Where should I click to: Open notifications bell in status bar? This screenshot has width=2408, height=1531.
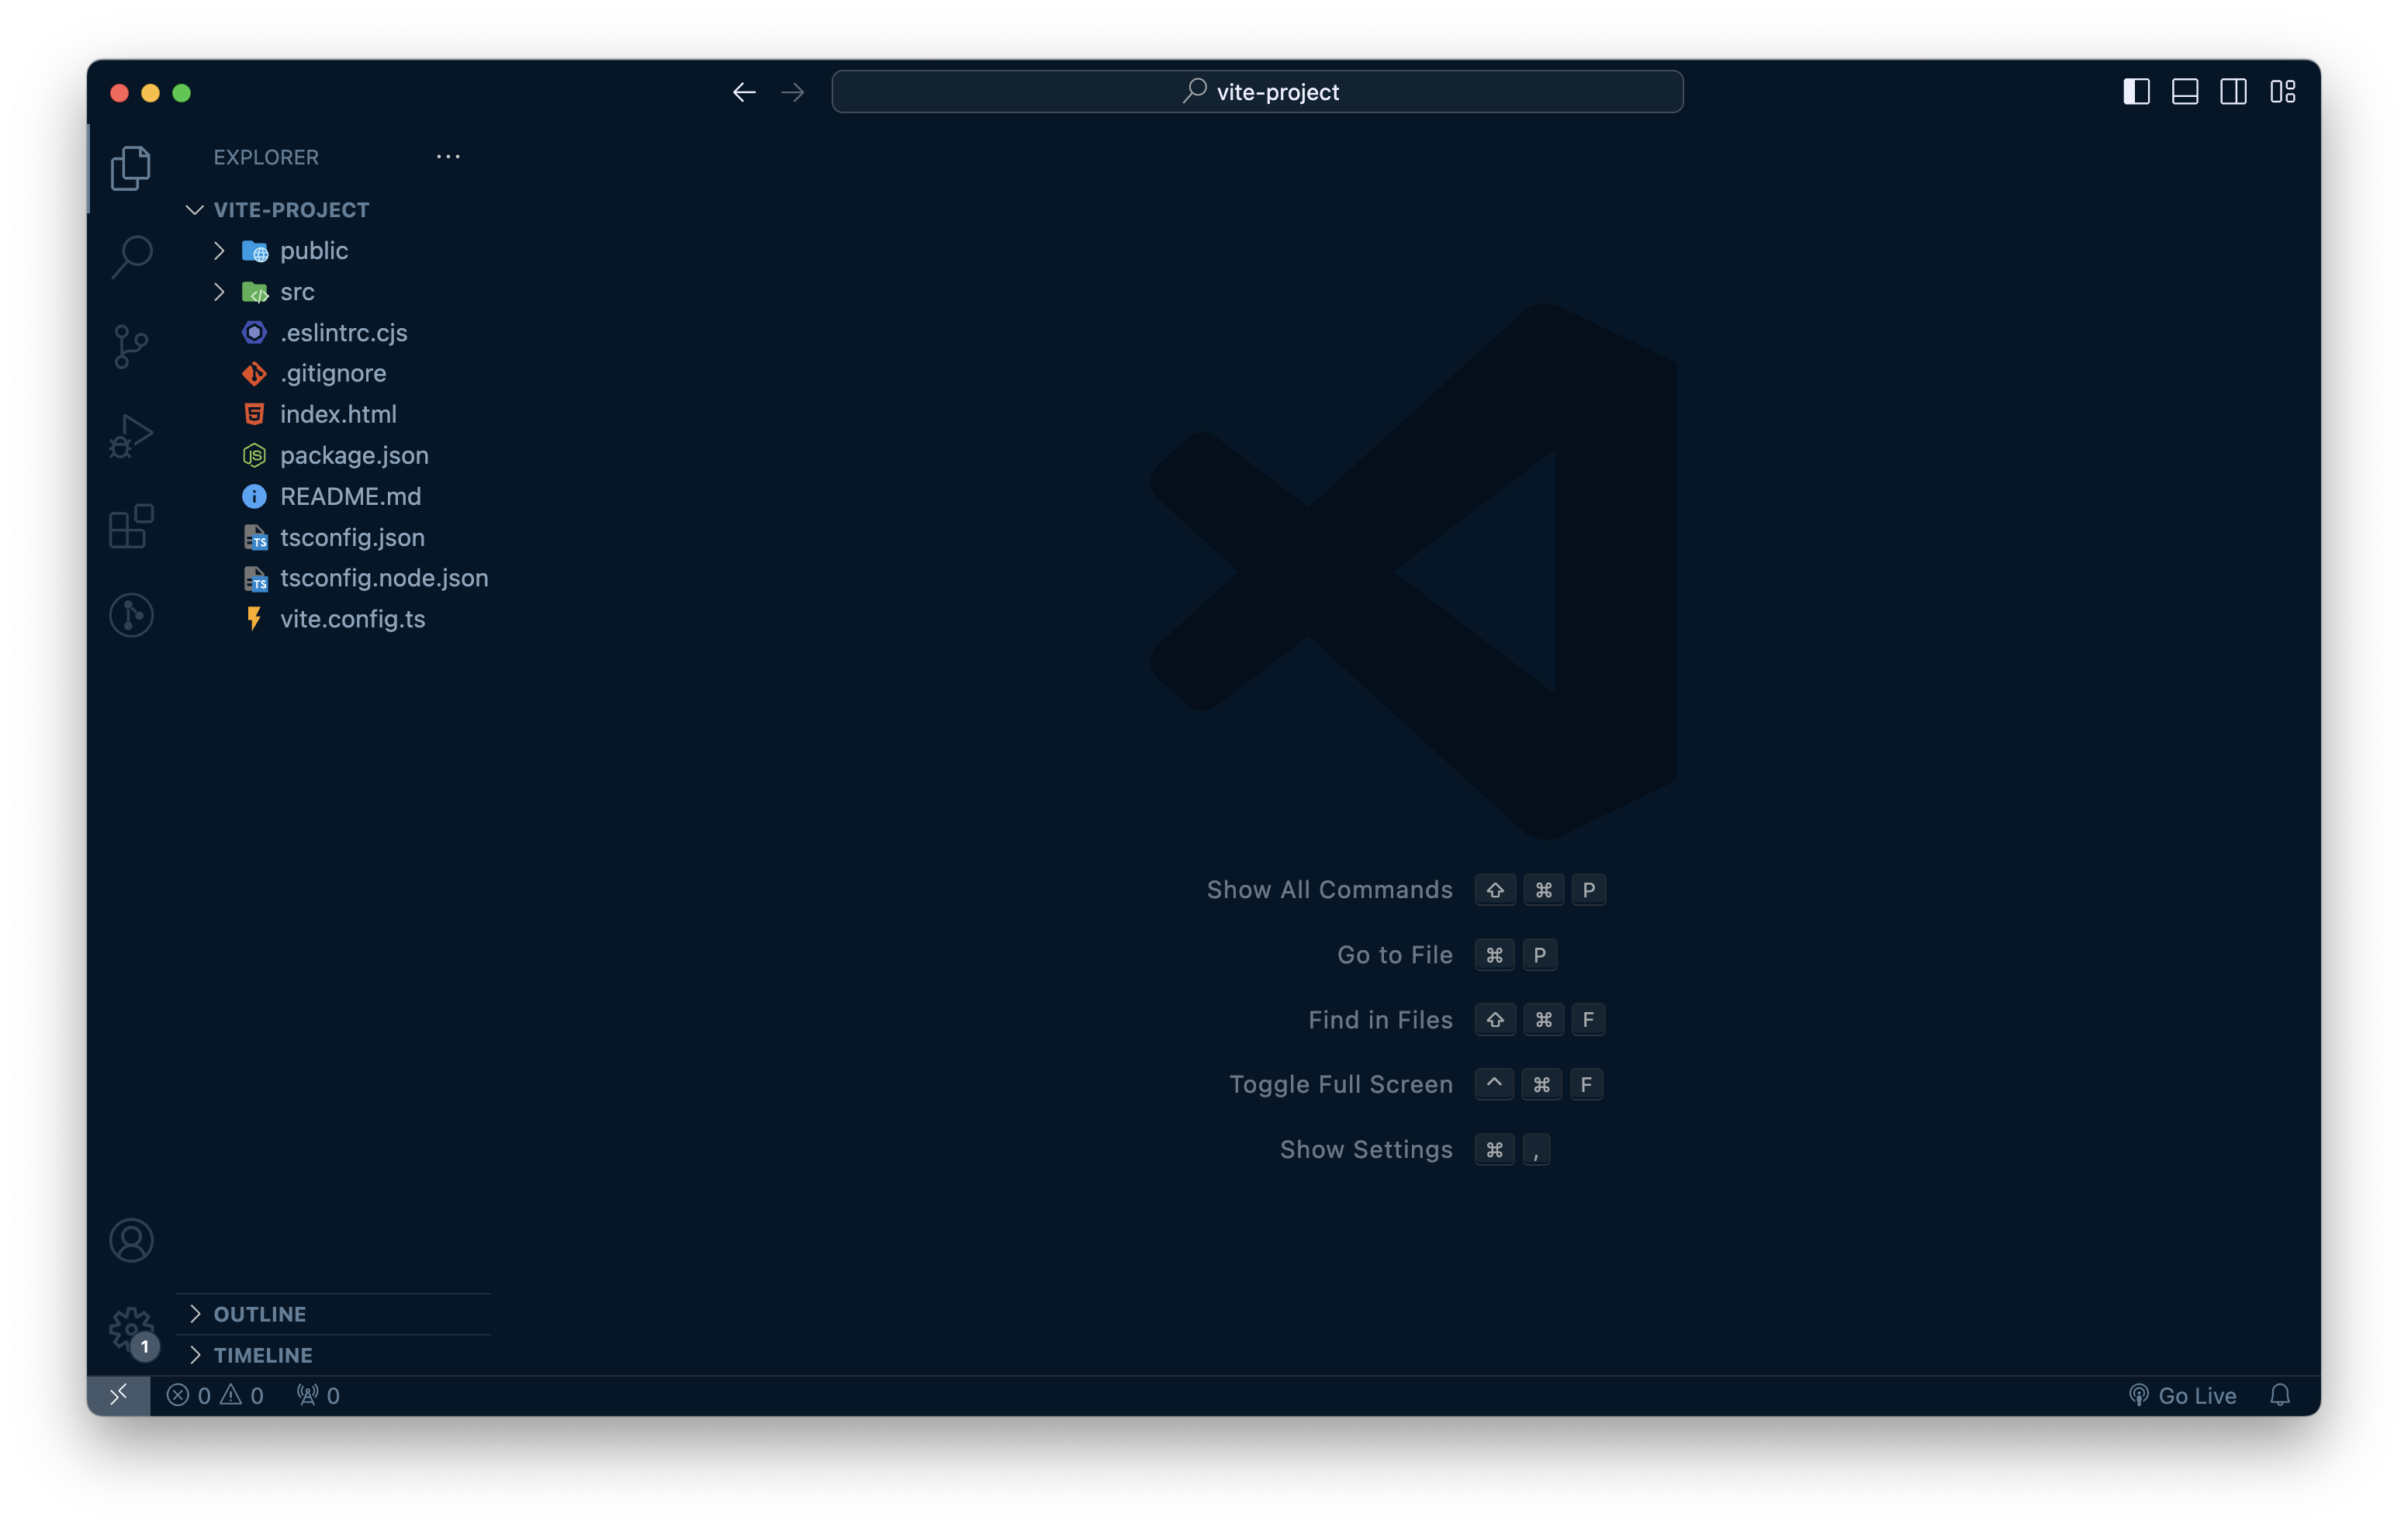click(x=2279, y=1395)
